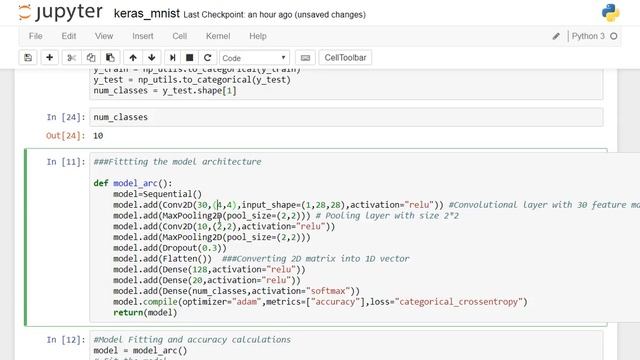
Task: Click Python 3 kernel name
Action: click(588, 36)
